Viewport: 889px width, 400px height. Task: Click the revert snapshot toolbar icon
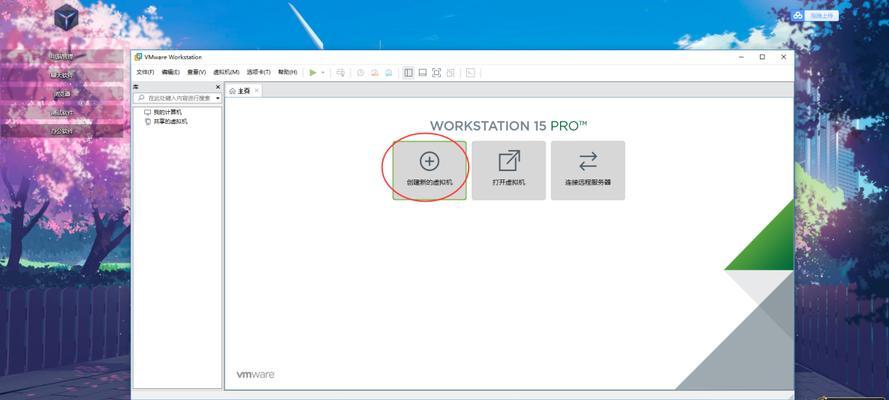point(374,73)
